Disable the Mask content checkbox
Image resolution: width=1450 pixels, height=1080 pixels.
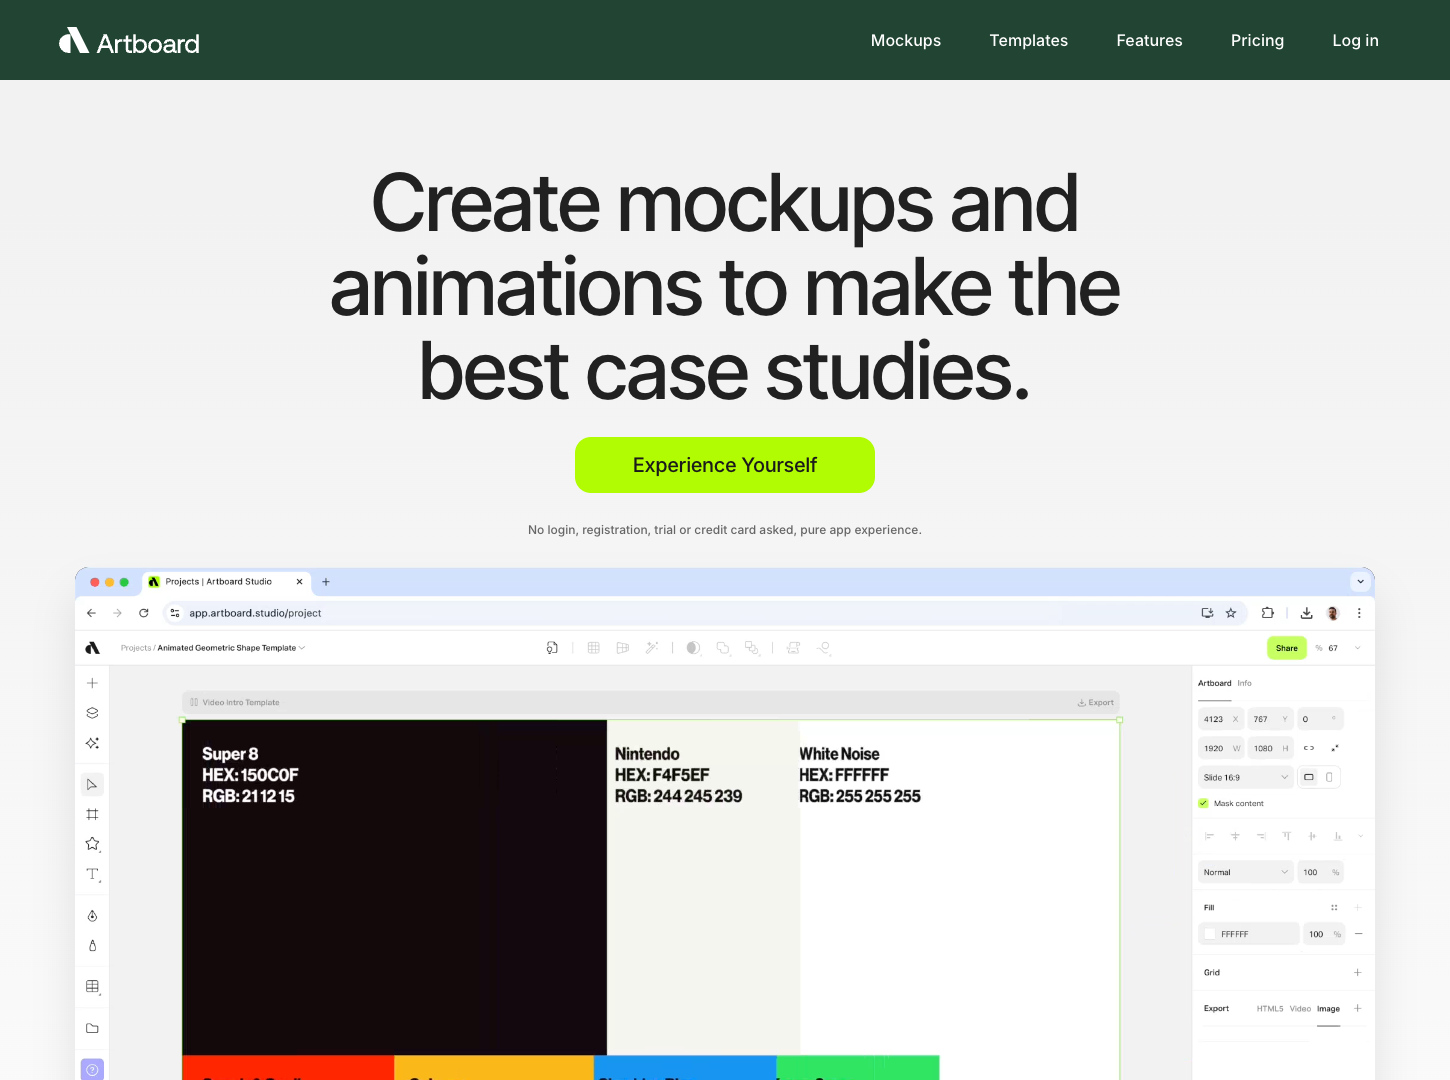[x=1203, y=803]
